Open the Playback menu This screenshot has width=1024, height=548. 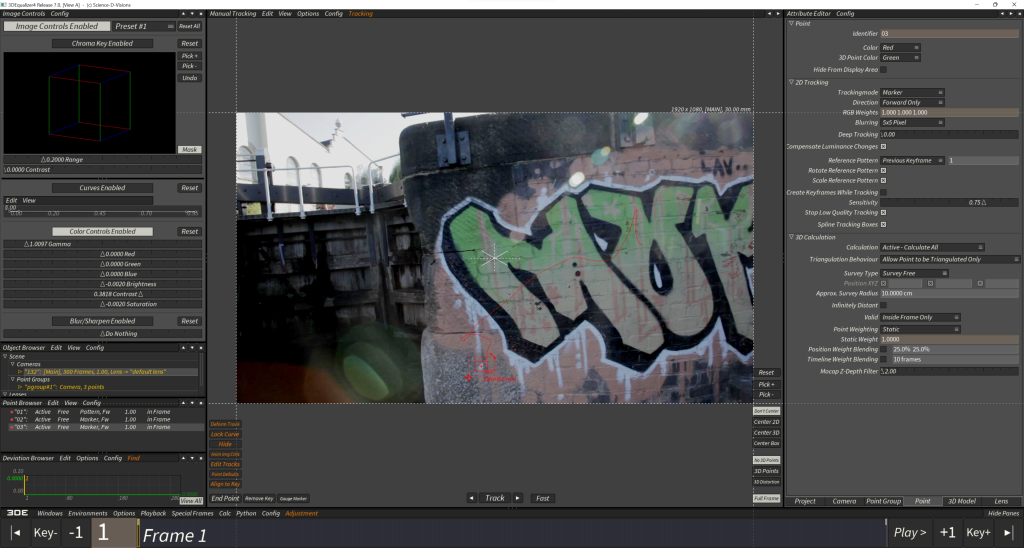click(x=153, y=513)
